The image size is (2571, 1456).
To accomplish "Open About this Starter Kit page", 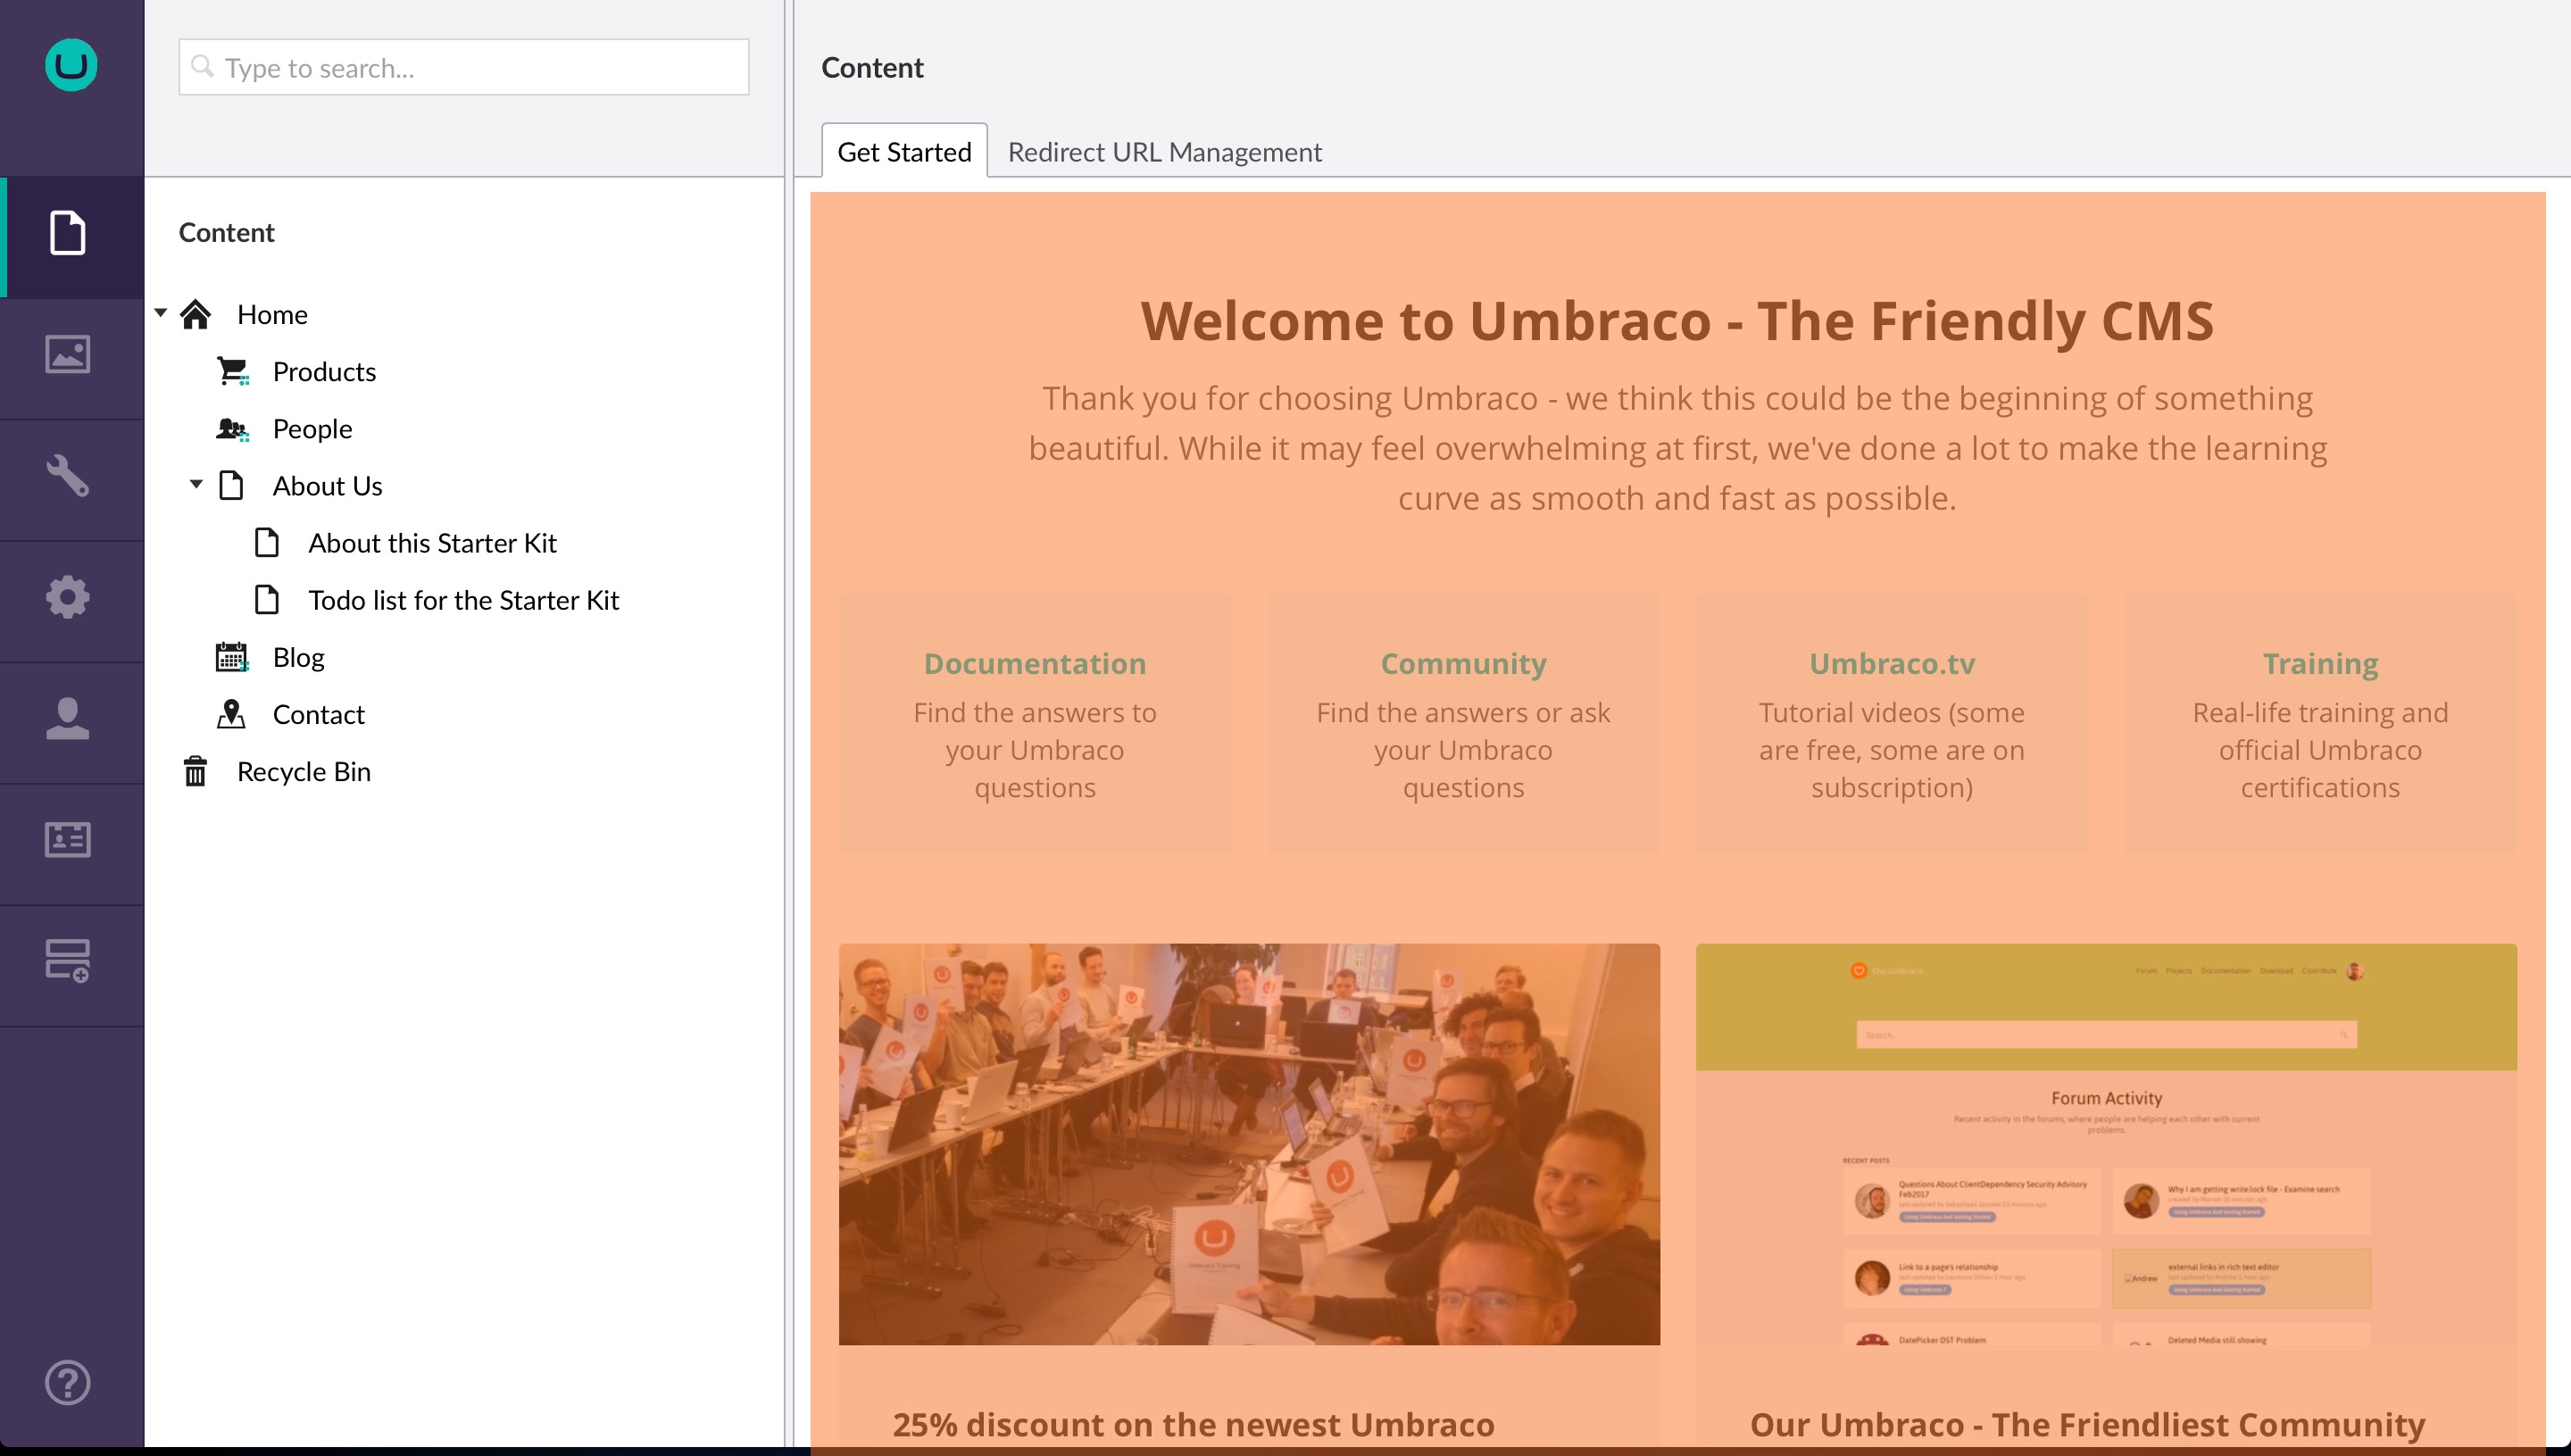I will pyautogui.click(x=432, y=542).
